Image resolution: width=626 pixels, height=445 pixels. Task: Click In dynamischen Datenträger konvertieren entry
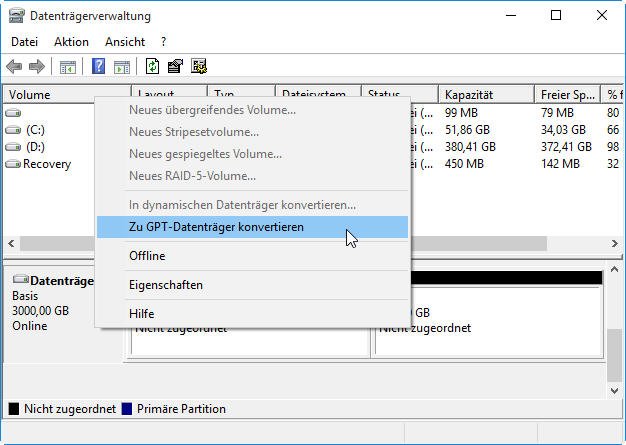252,205
